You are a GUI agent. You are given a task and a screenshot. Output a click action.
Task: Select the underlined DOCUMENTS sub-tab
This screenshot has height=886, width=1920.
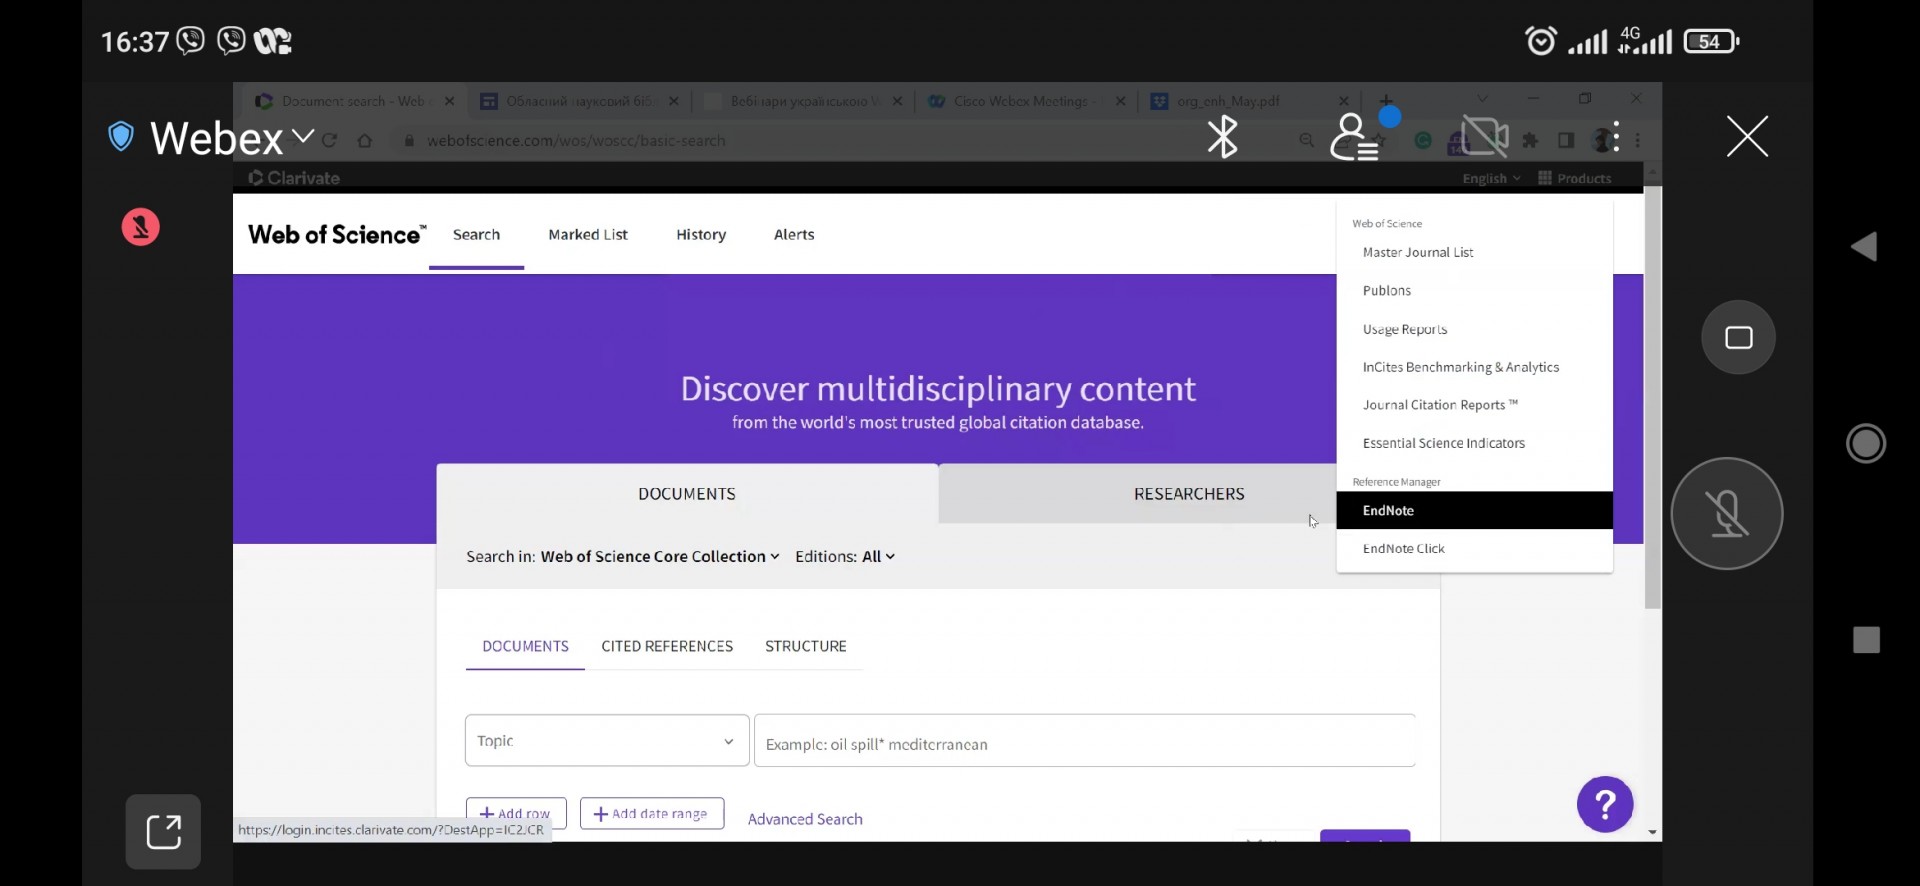click(x=525, y=647)
